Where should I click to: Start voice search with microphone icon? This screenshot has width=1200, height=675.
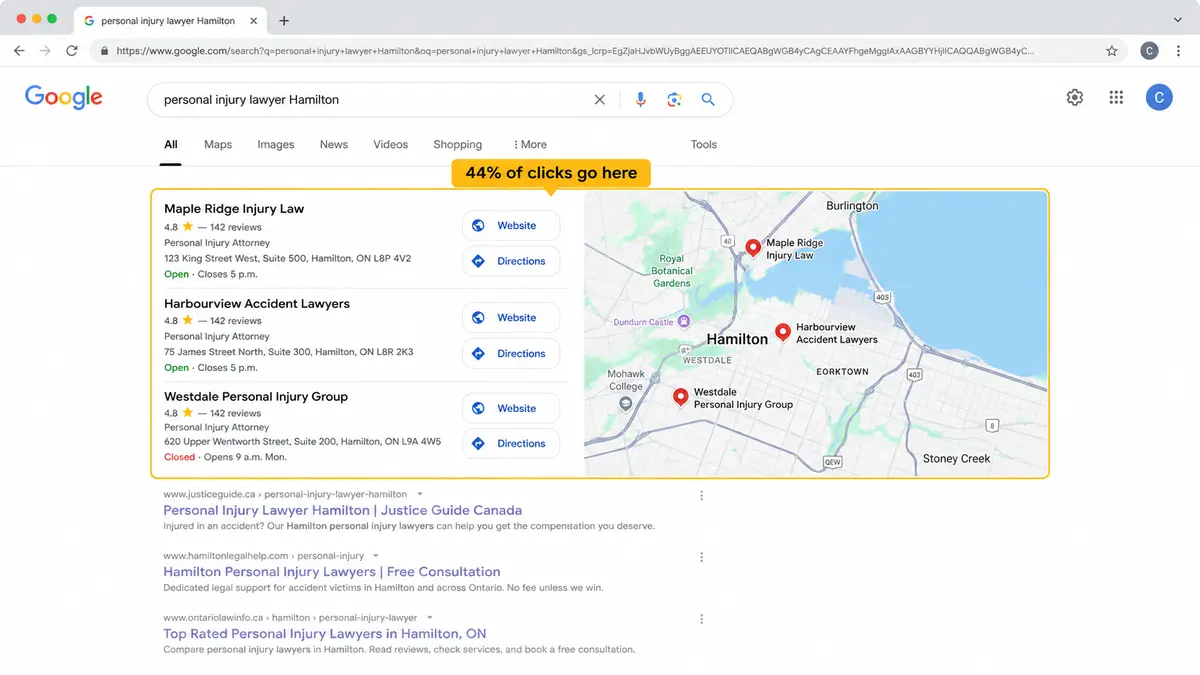pos(641,99)
